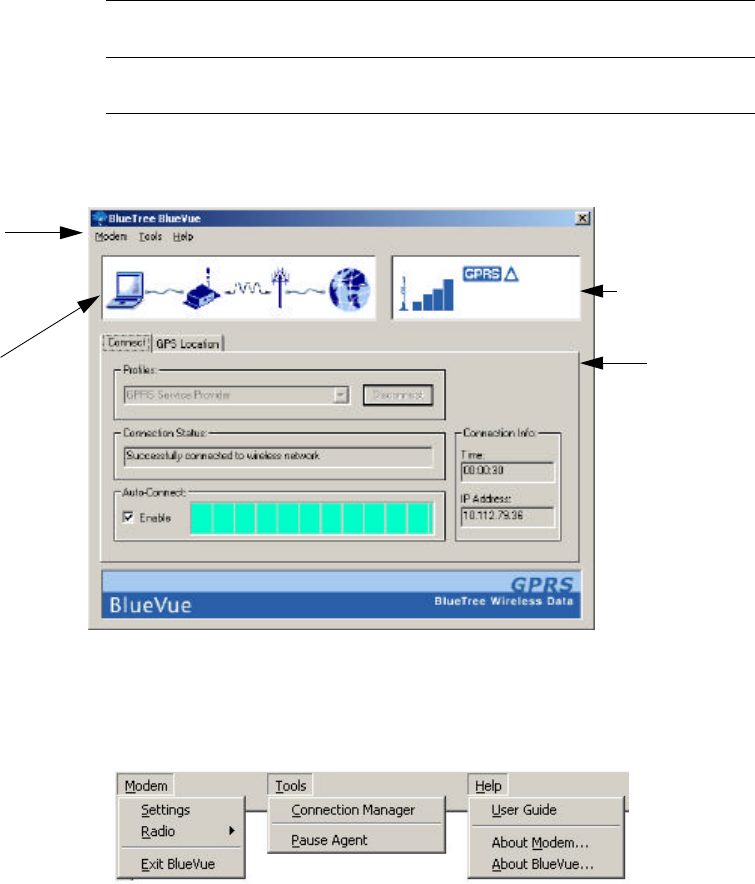Close the BlueTree BlueVue window

pyautogui.click(x=582, y=218)
